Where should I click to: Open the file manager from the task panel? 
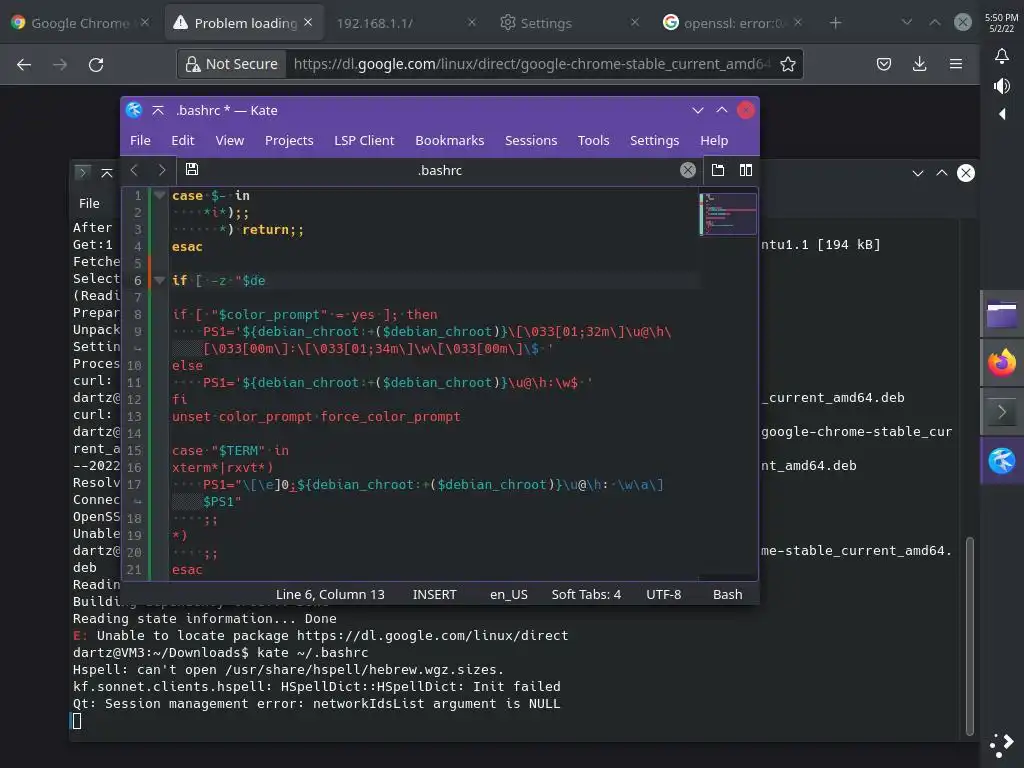coord(1002,314)
